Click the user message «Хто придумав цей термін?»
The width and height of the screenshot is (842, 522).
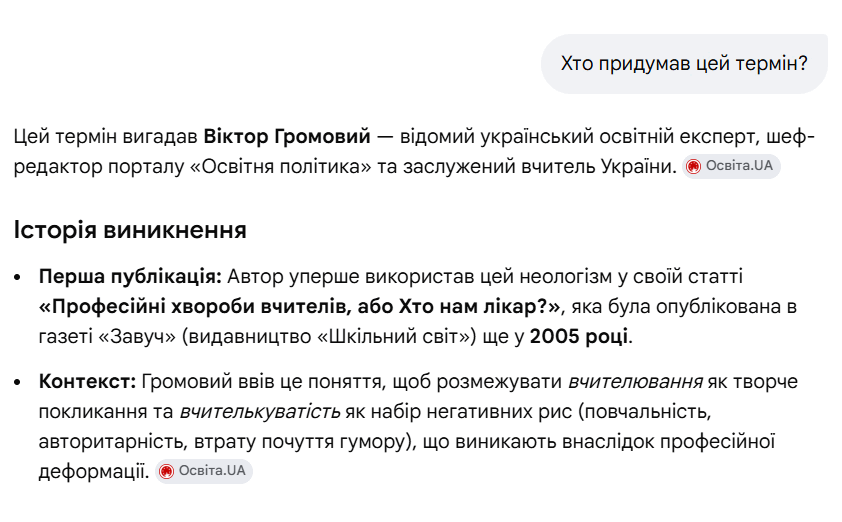tap(684, 63)
